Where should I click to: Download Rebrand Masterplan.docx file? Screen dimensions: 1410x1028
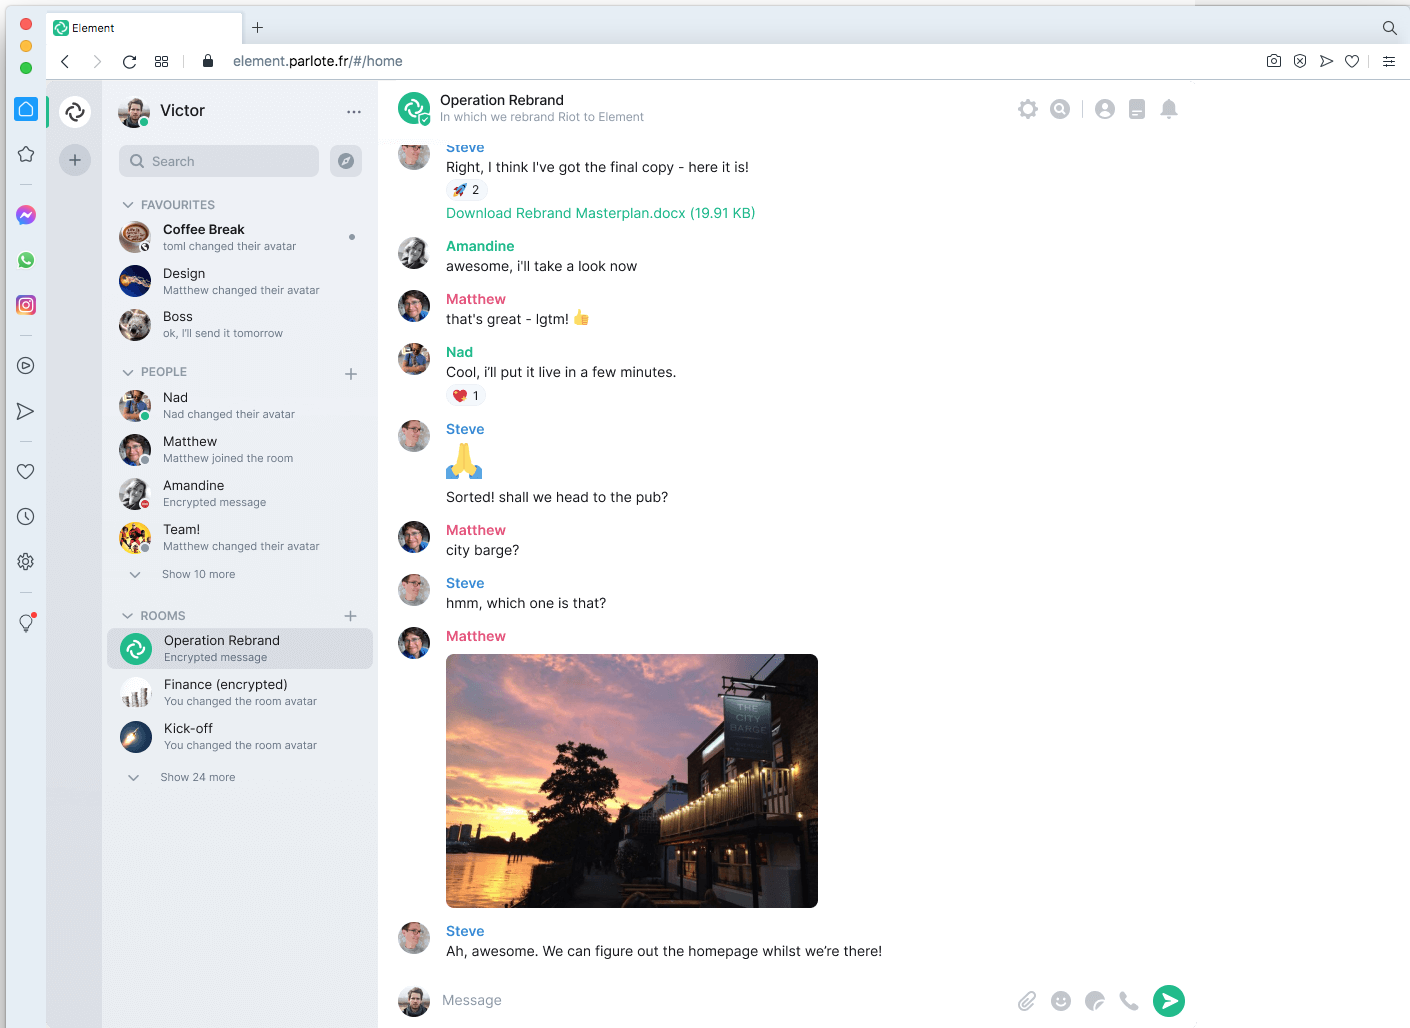[x=600, y=213]
